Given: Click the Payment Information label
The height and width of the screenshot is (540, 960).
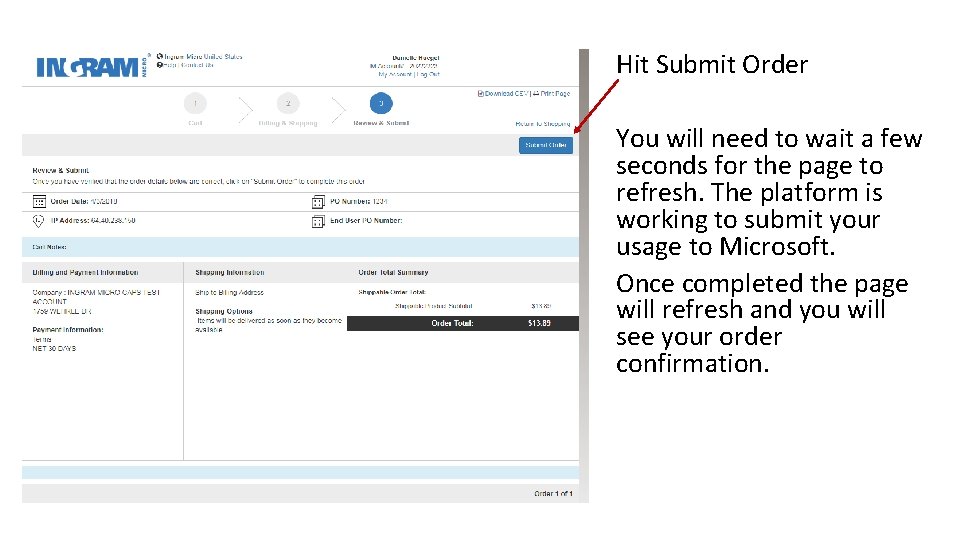Looking at the screenshot, I should (x=68, y=329).
